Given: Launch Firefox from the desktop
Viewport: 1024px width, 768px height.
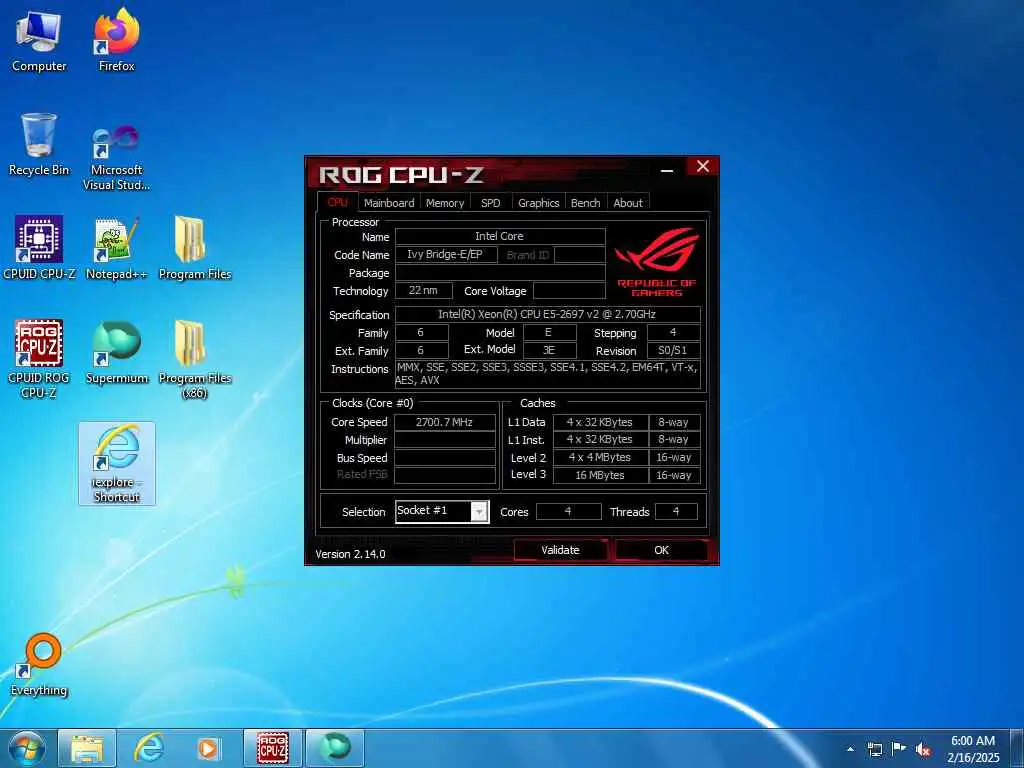Looking at the screenshot, I should tap(117, 41).
